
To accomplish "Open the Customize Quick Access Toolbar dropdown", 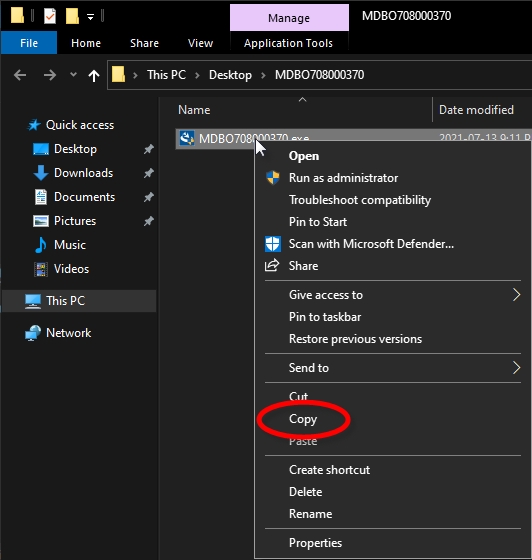I will 90,17.
